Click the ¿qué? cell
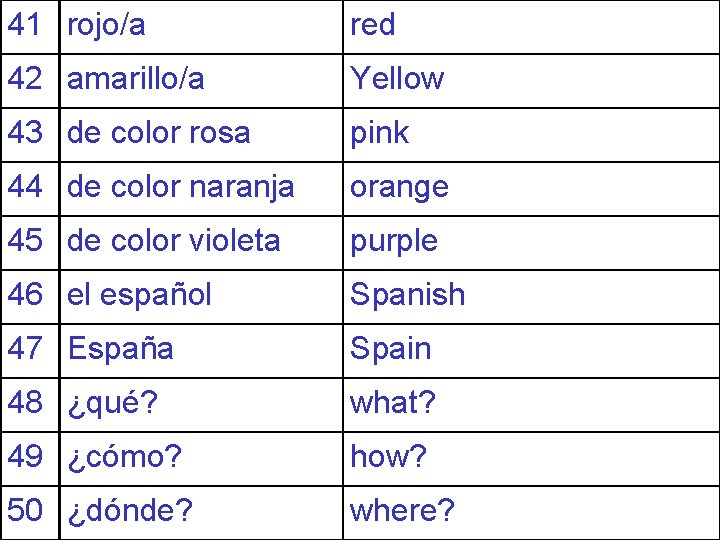The width and height of the screenshot is (720, 540). (x=202, y=405)
